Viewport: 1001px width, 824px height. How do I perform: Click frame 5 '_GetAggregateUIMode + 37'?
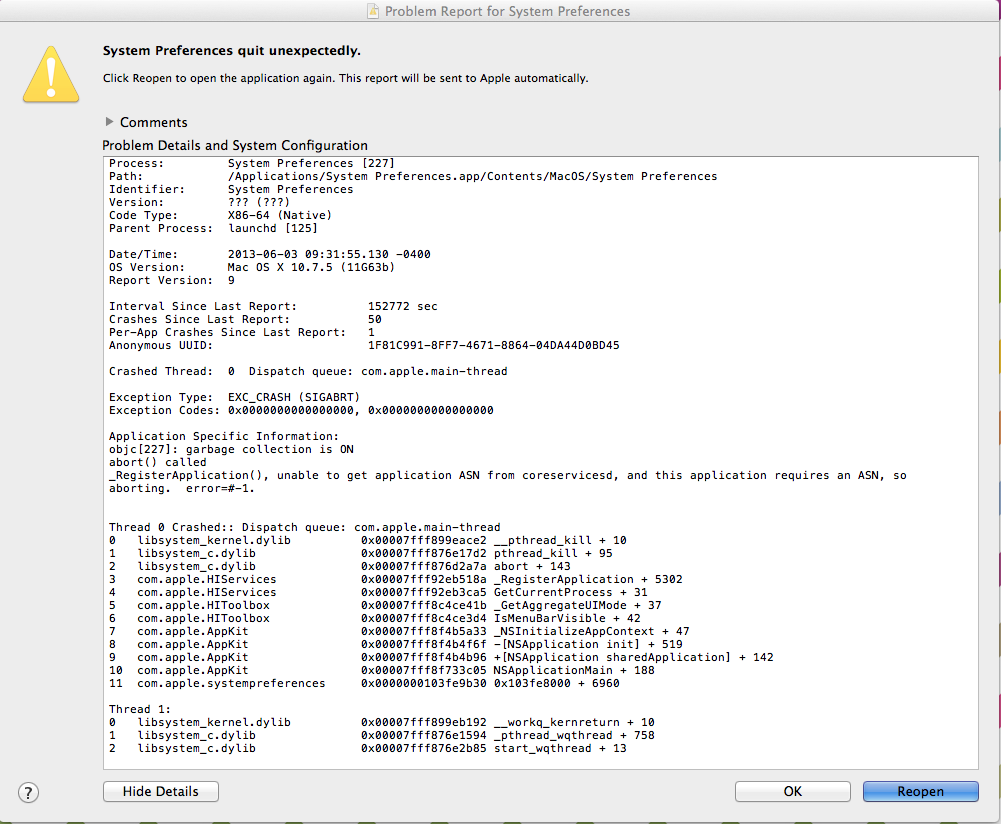385,606
